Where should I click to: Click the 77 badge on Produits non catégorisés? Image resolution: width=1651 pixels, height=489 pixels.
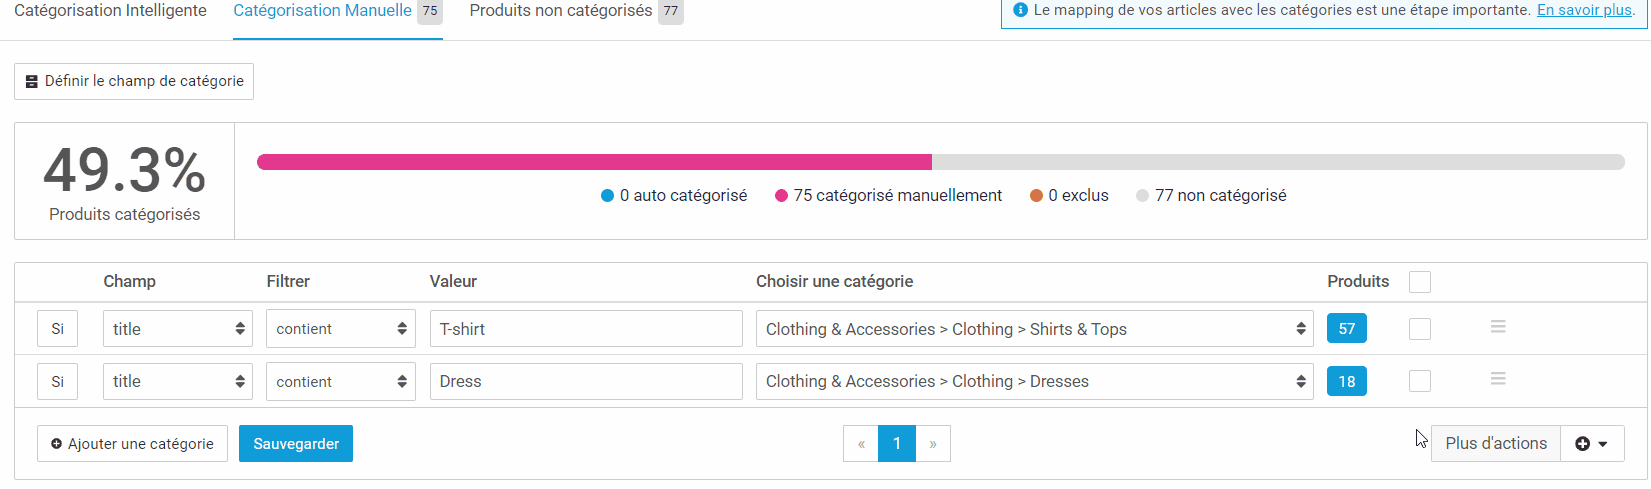[x=671, y=11]
